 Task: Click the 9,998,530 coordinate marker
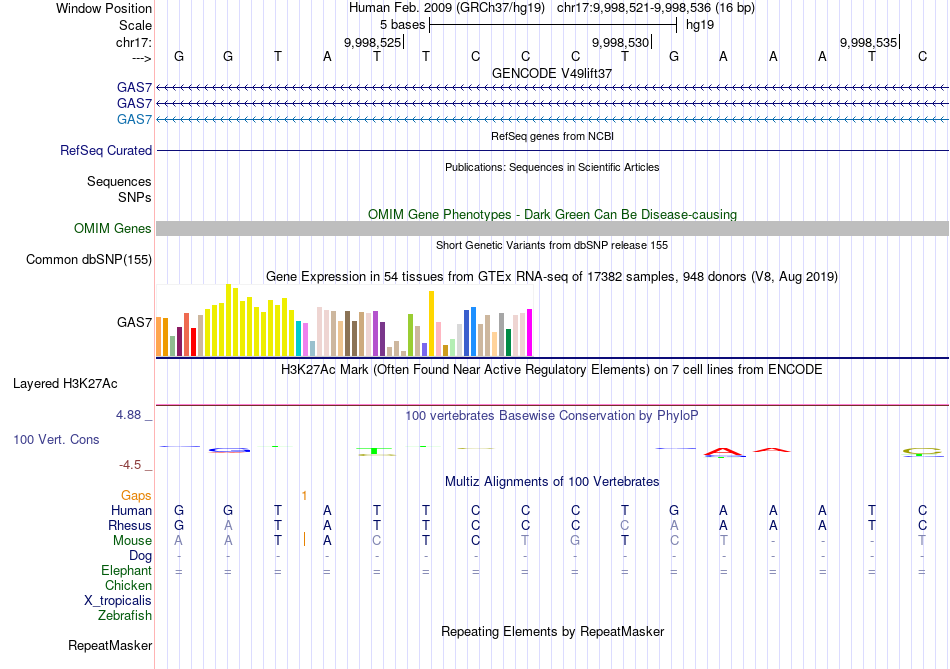[x=620, y=42]
